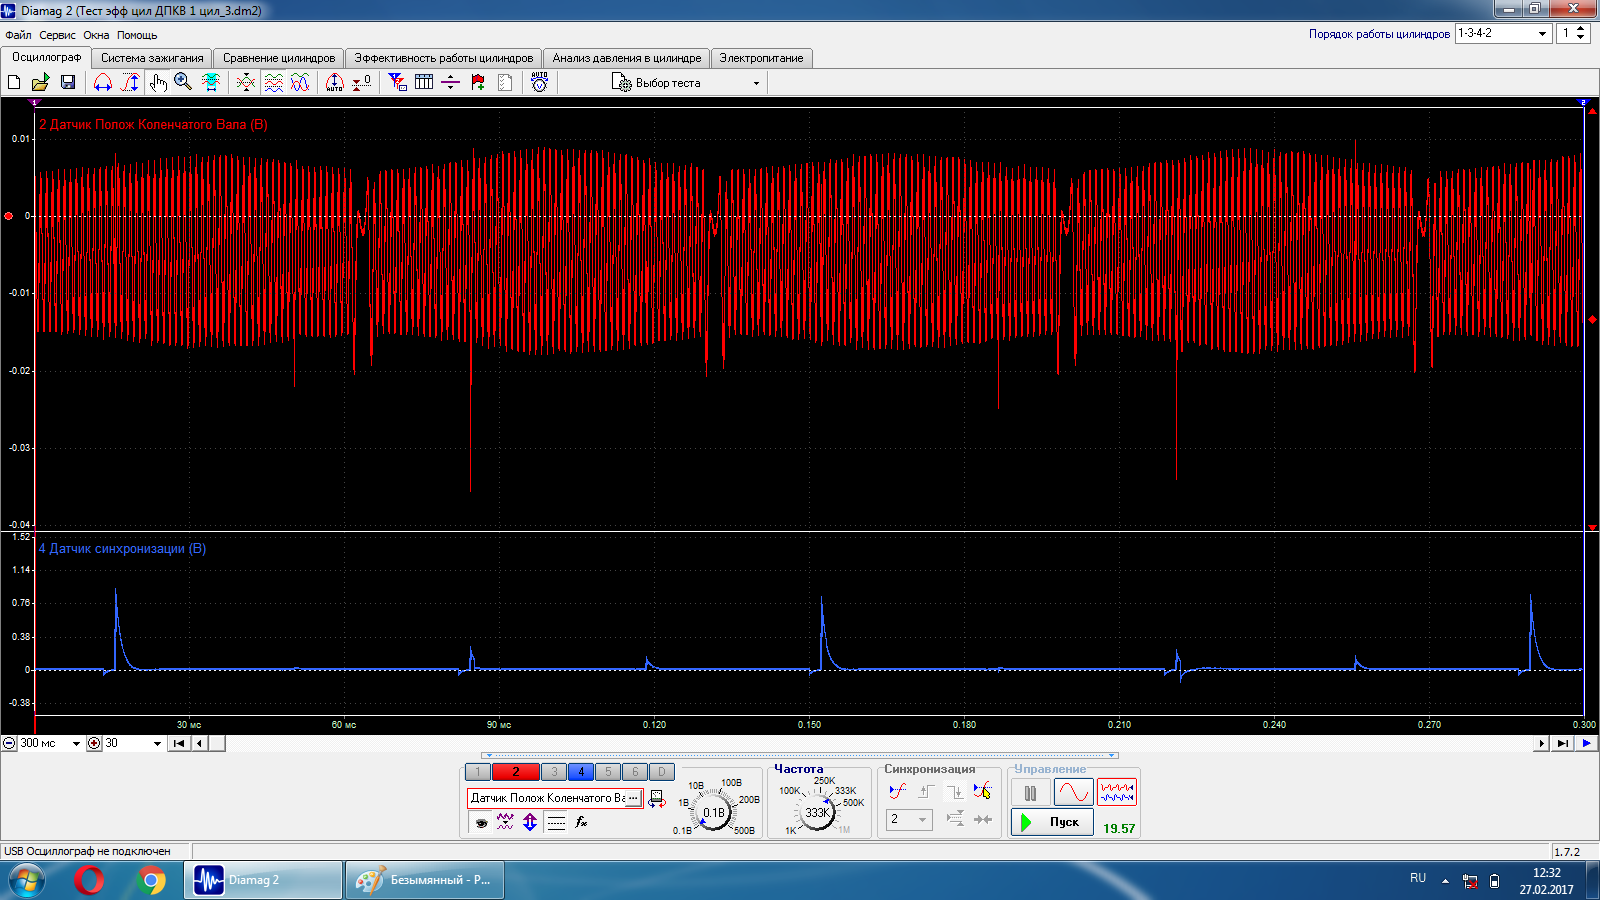Select the Осциллограф tab
The image size is (1600, 900).
pos(46,57)
